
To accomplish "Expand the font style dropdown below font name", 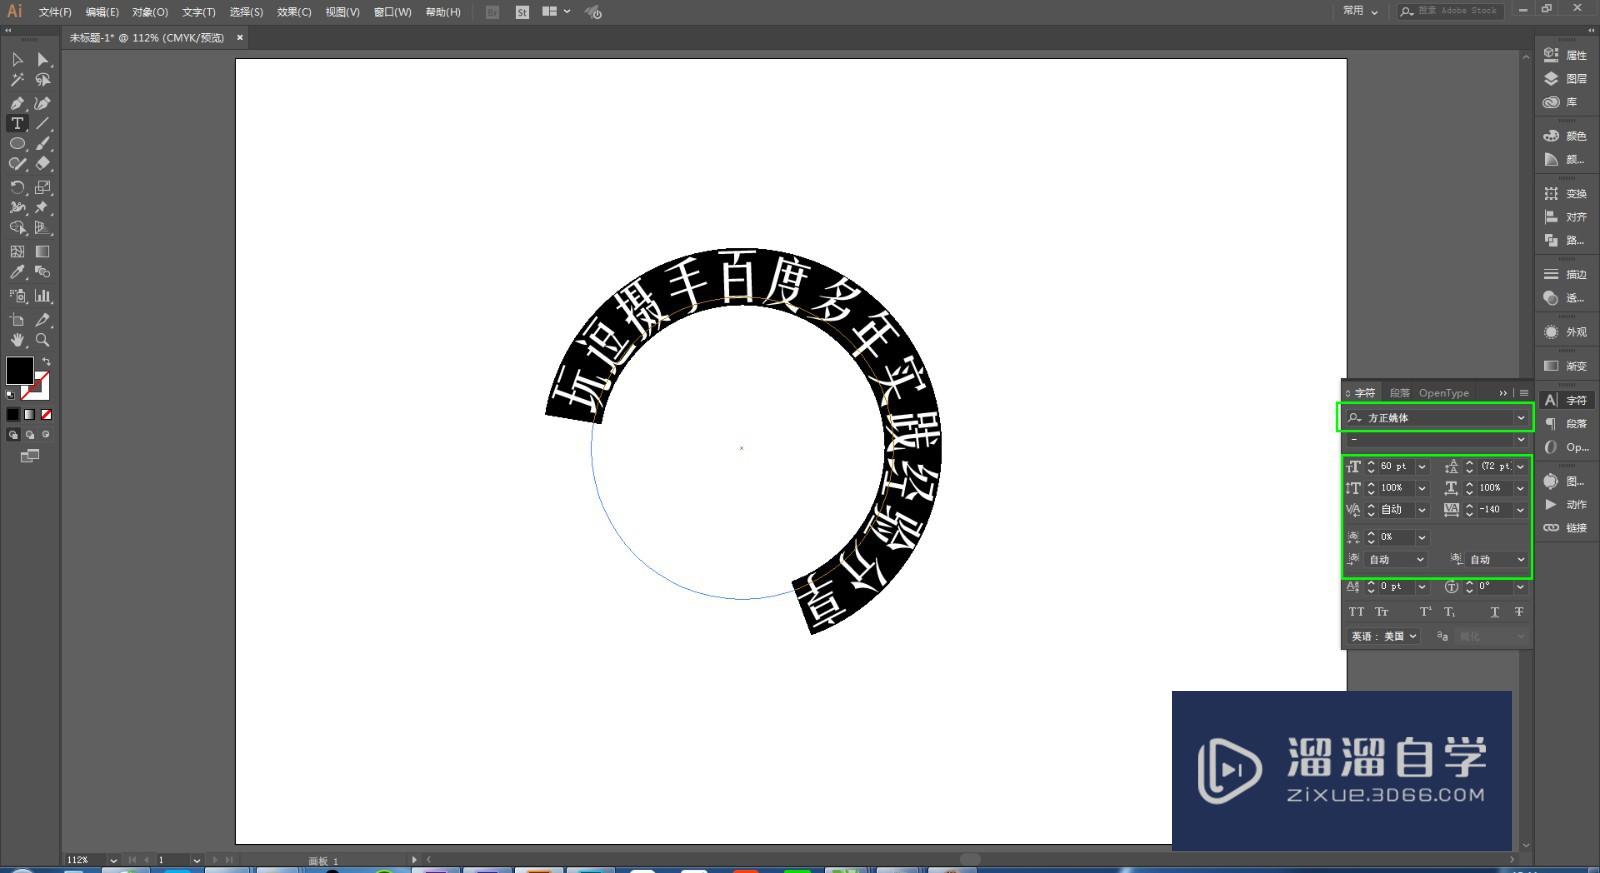I will (x=1521, y=440).
